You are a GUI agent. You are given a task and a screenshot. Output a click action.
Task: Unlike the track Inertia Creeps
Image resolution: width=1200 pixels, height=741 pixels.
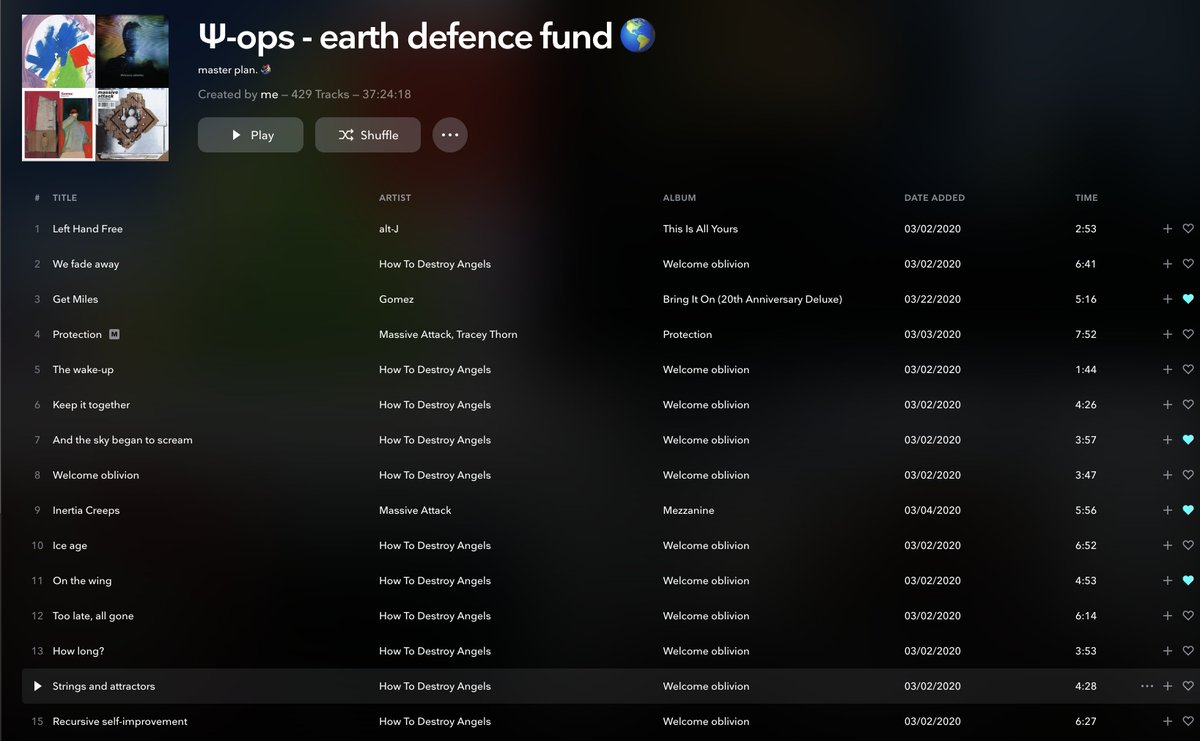coord(1188,510)
